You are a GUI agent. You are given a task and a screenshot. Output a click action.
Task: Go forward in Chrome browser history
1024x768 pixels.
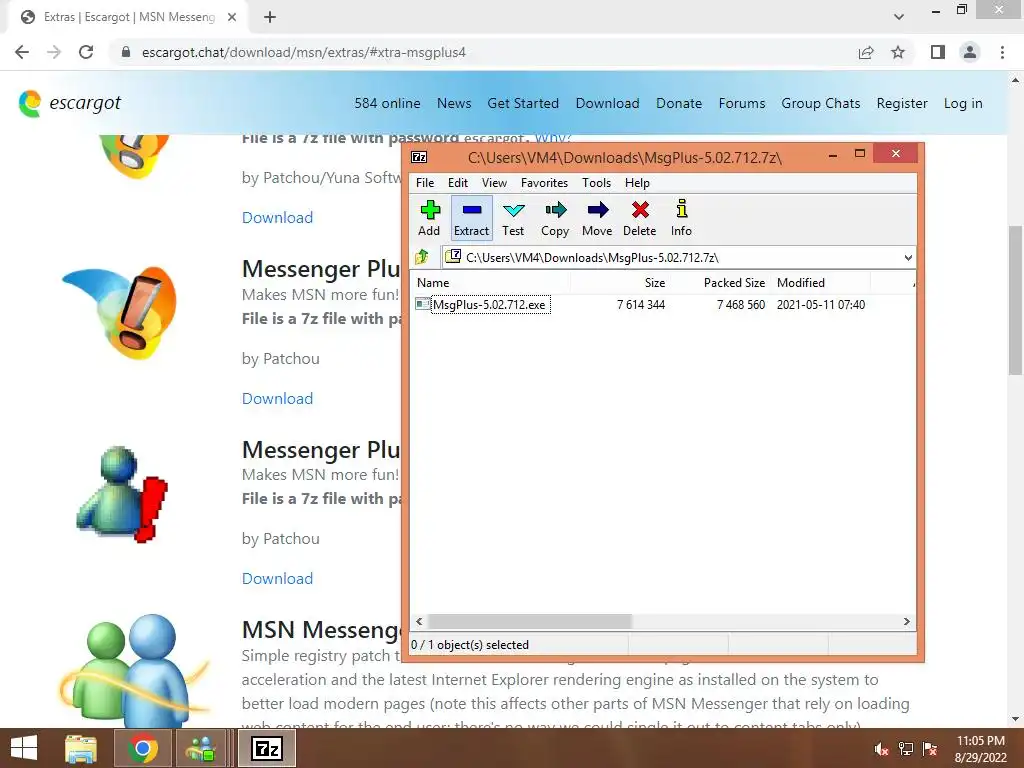click(x=54, y=52)
